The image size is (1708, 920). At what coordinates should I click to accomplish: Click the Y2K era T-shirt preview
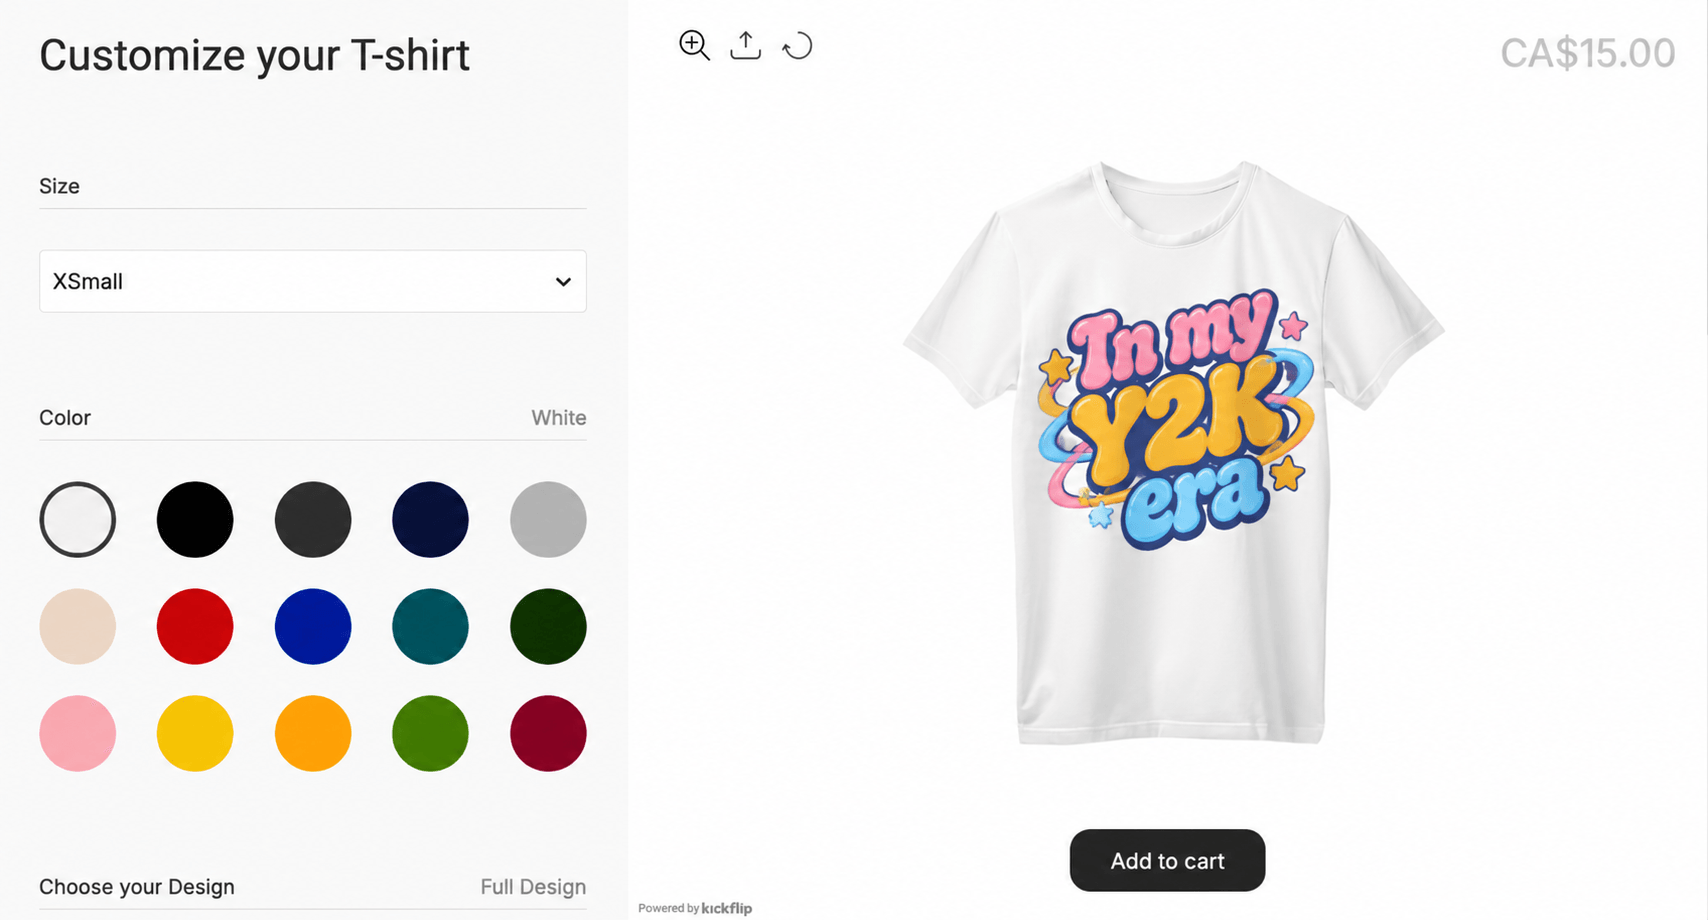pos(1172,452)
